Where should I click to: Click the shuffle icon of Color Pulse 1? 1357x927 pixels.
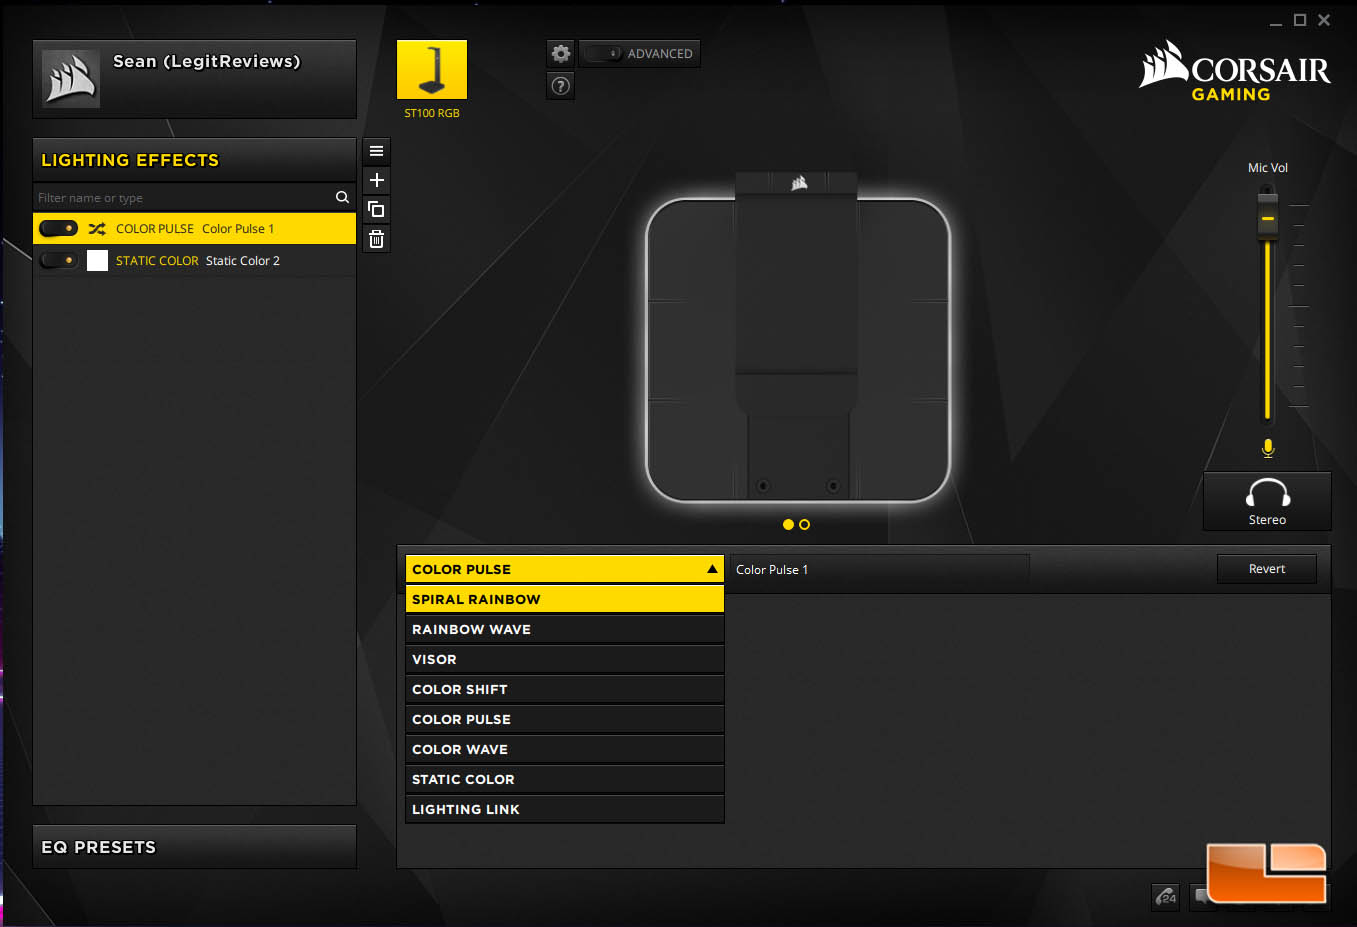97,229
